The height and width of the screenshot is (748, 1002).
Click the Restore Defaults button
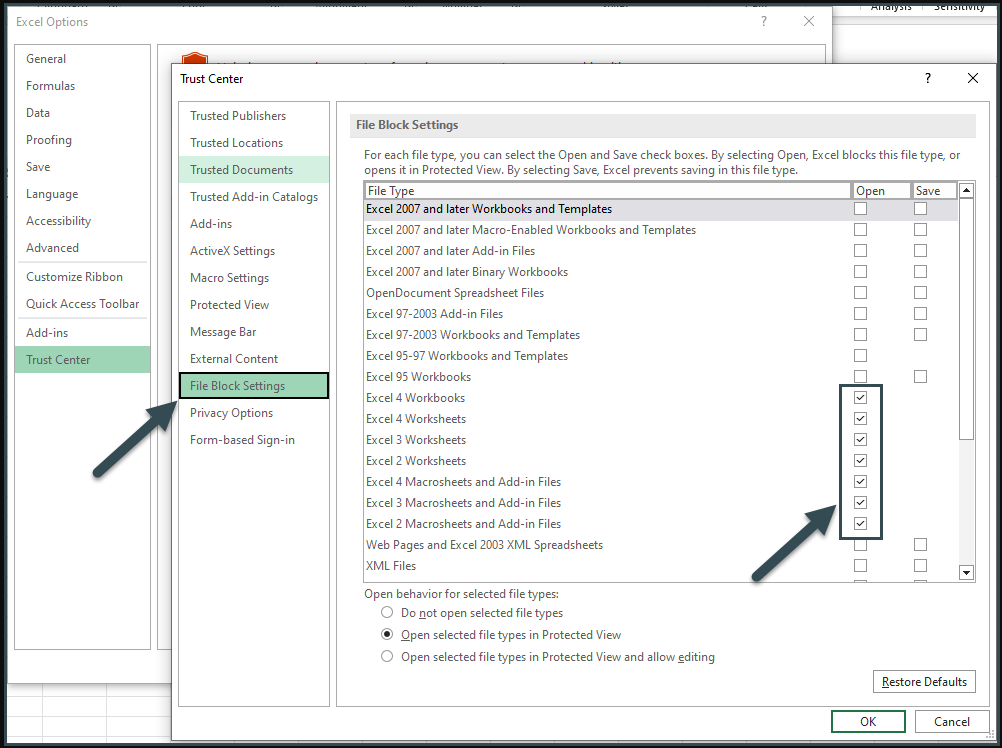(923, 681)
